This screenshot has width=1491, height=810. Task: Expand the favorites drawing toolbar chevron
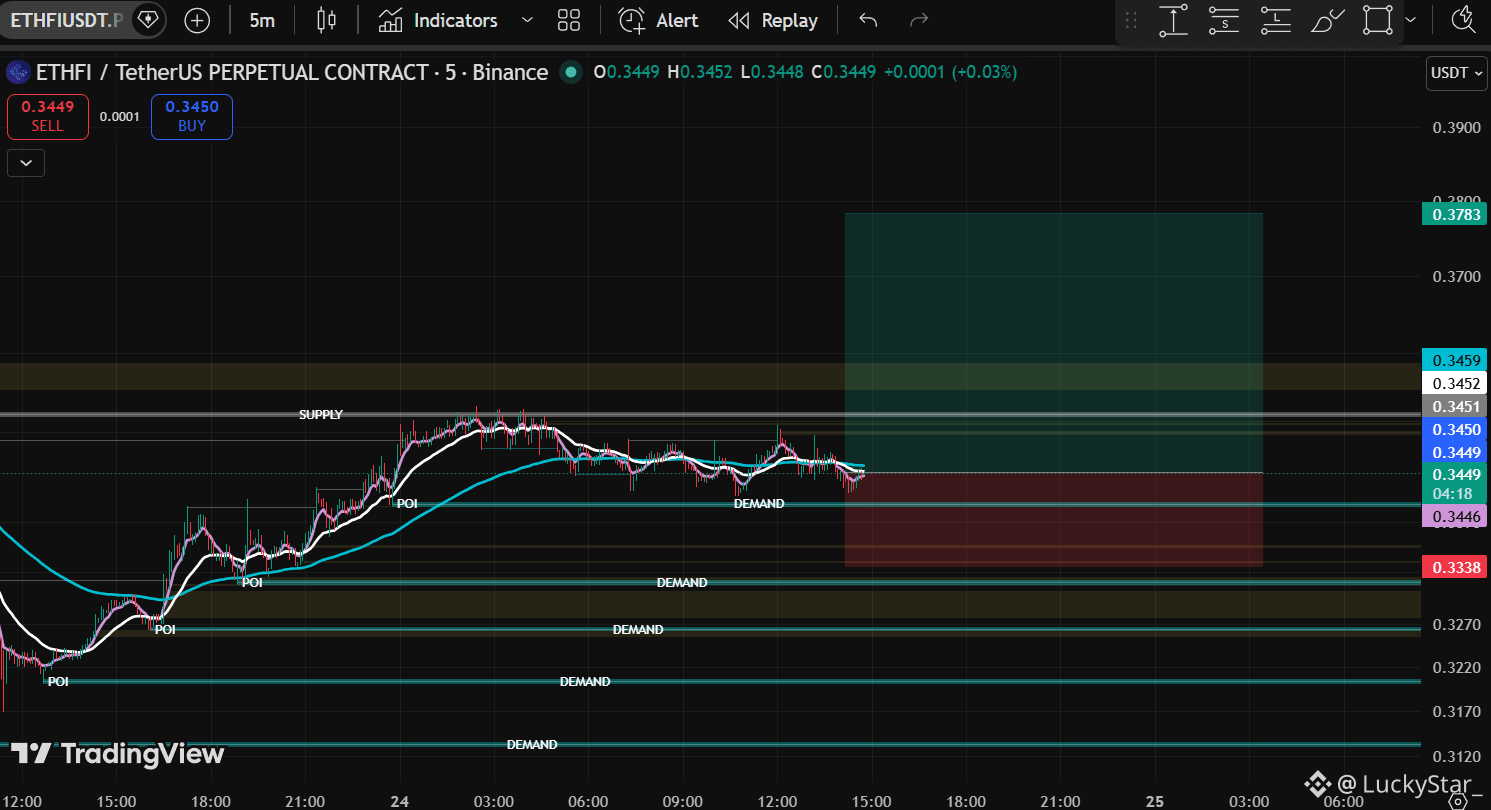click(x=1410, y=20)
